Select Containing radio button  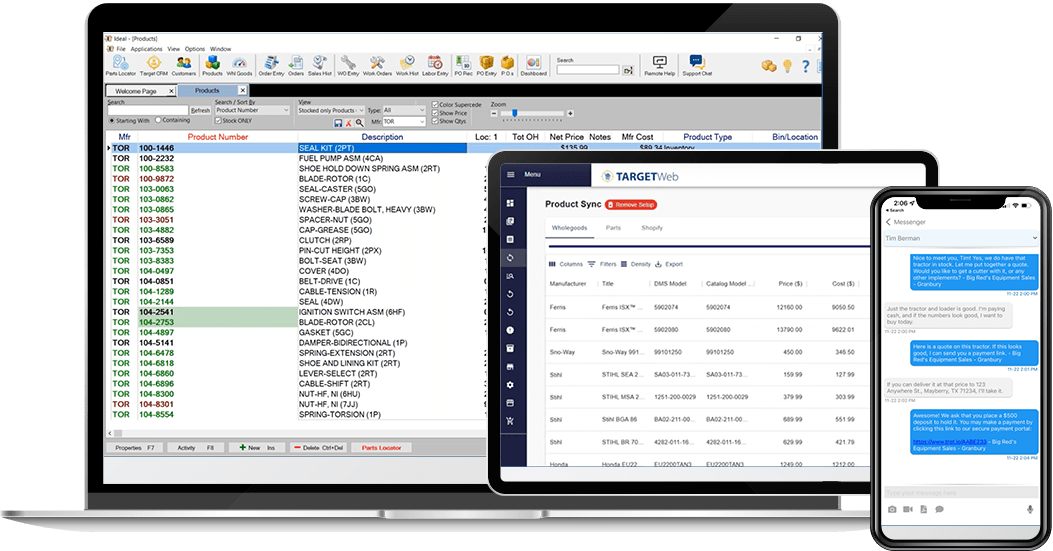pyautogui.click(x=158, y=120)
